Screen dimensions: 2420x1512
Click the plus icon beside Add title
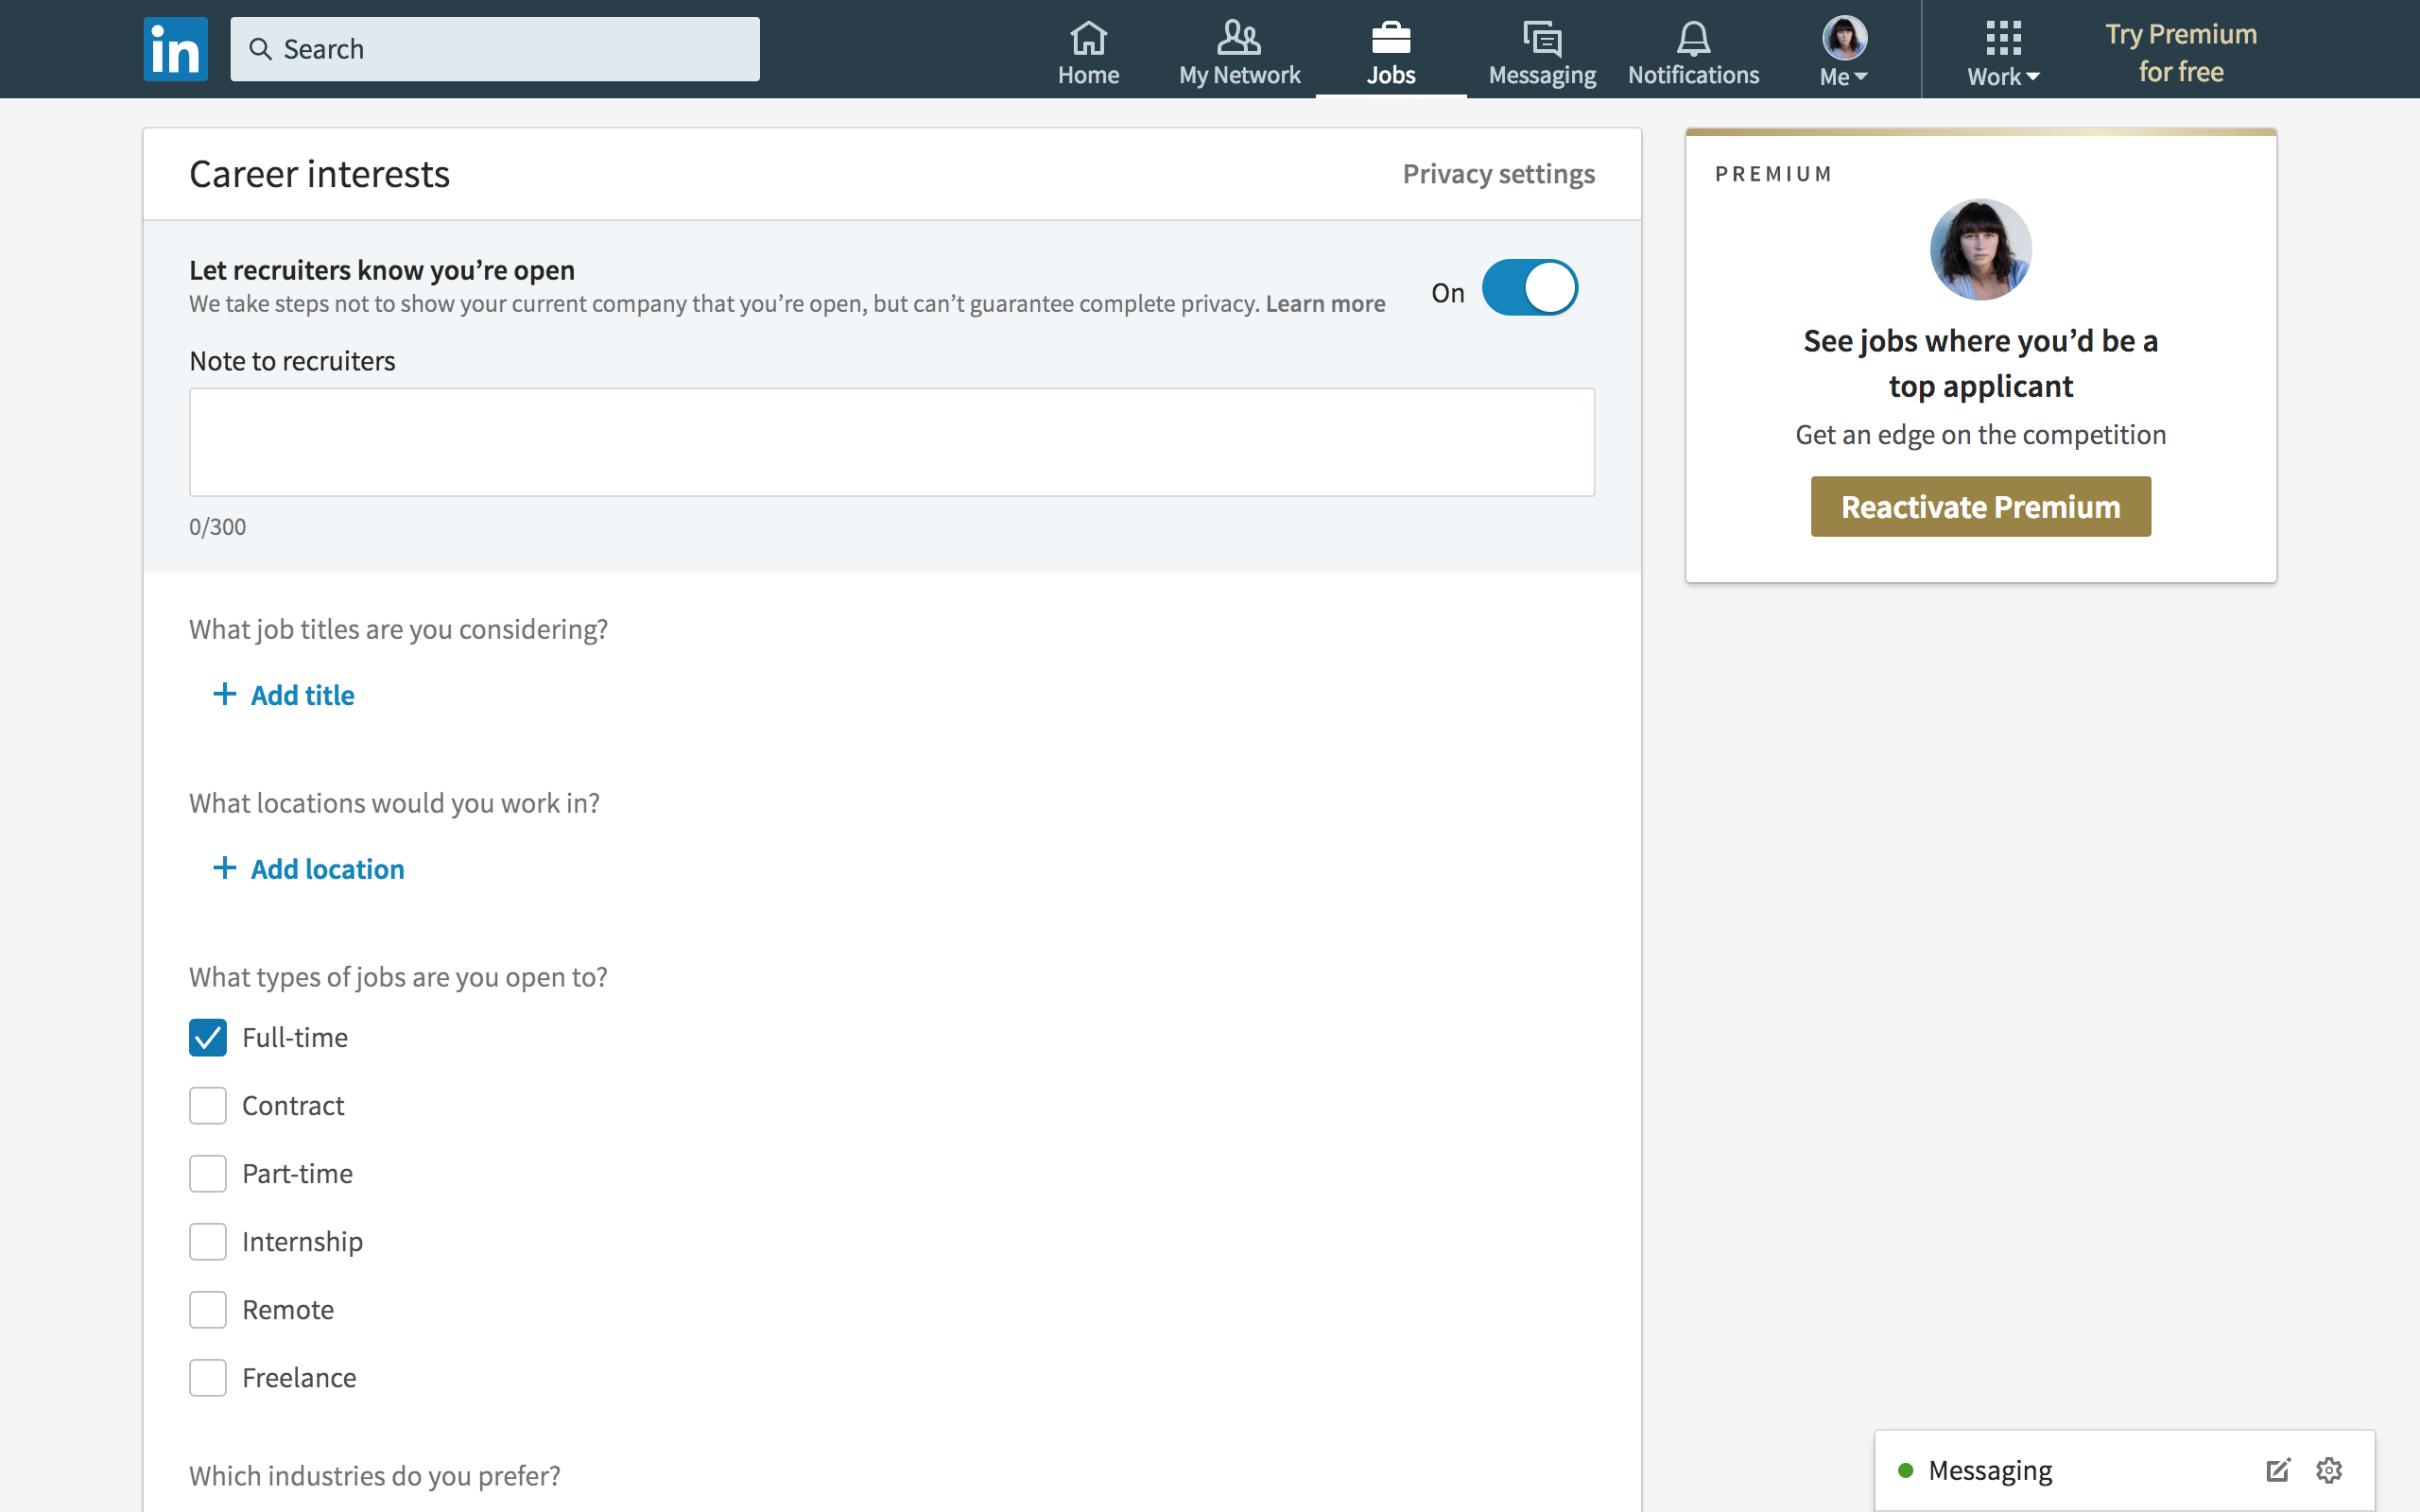pyautogui.click(x=225, y=694)
